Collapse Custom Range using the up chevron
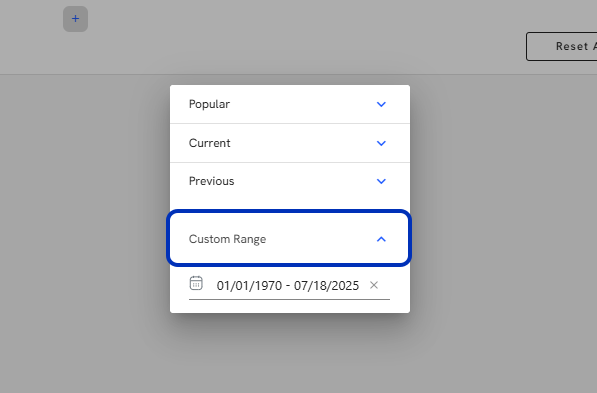This screenshot has width=597, height=393. pos(381,239)
